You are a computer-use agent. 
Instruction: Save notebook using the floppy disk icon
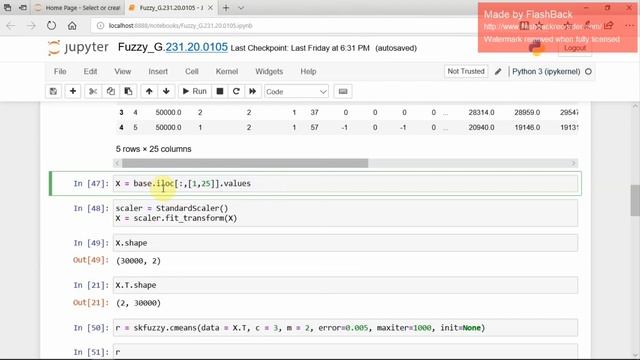53,91
